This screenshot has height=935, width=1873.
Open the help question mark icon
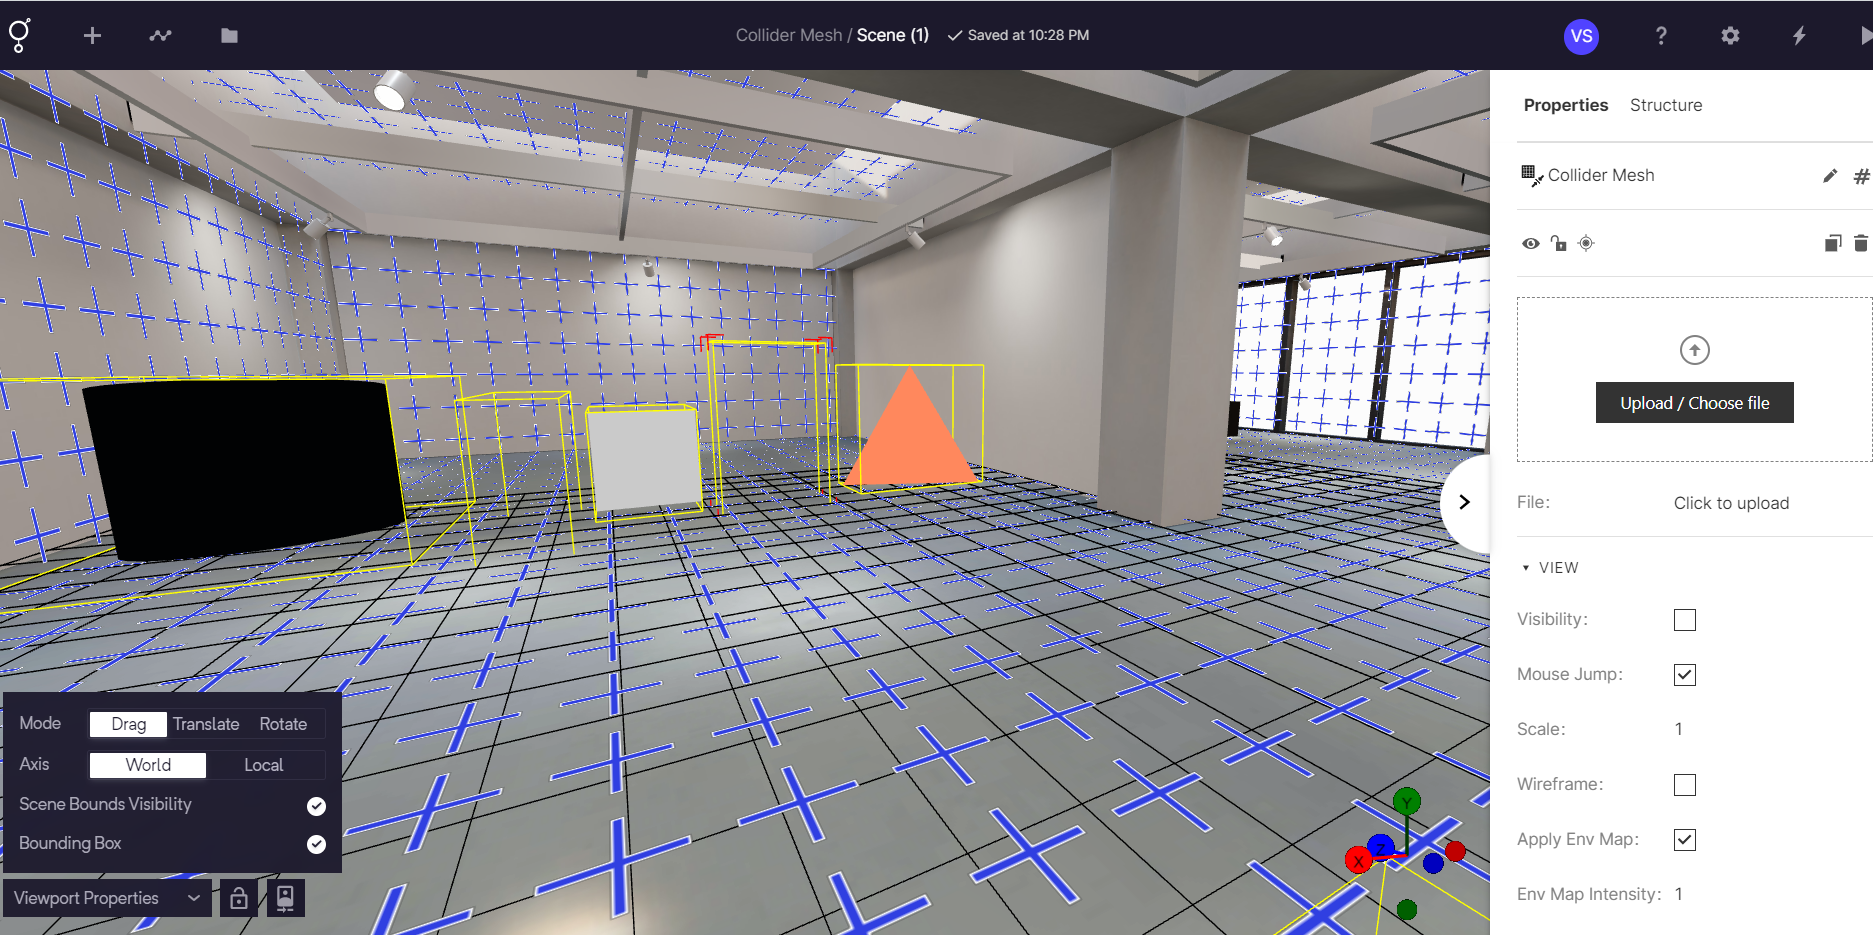pyautogui.click(x=1661, y=36)
